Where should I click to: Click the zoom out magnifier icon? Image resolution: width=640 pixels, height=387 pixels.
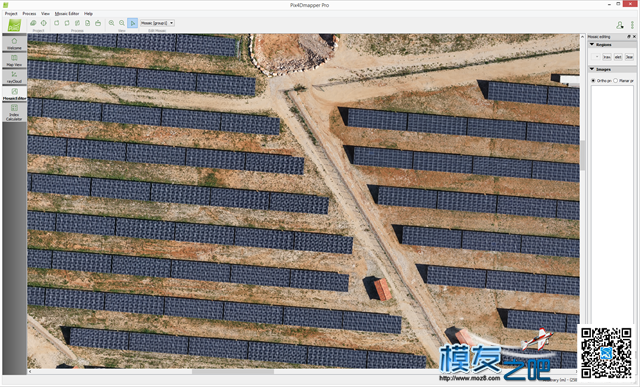(122, 23)
